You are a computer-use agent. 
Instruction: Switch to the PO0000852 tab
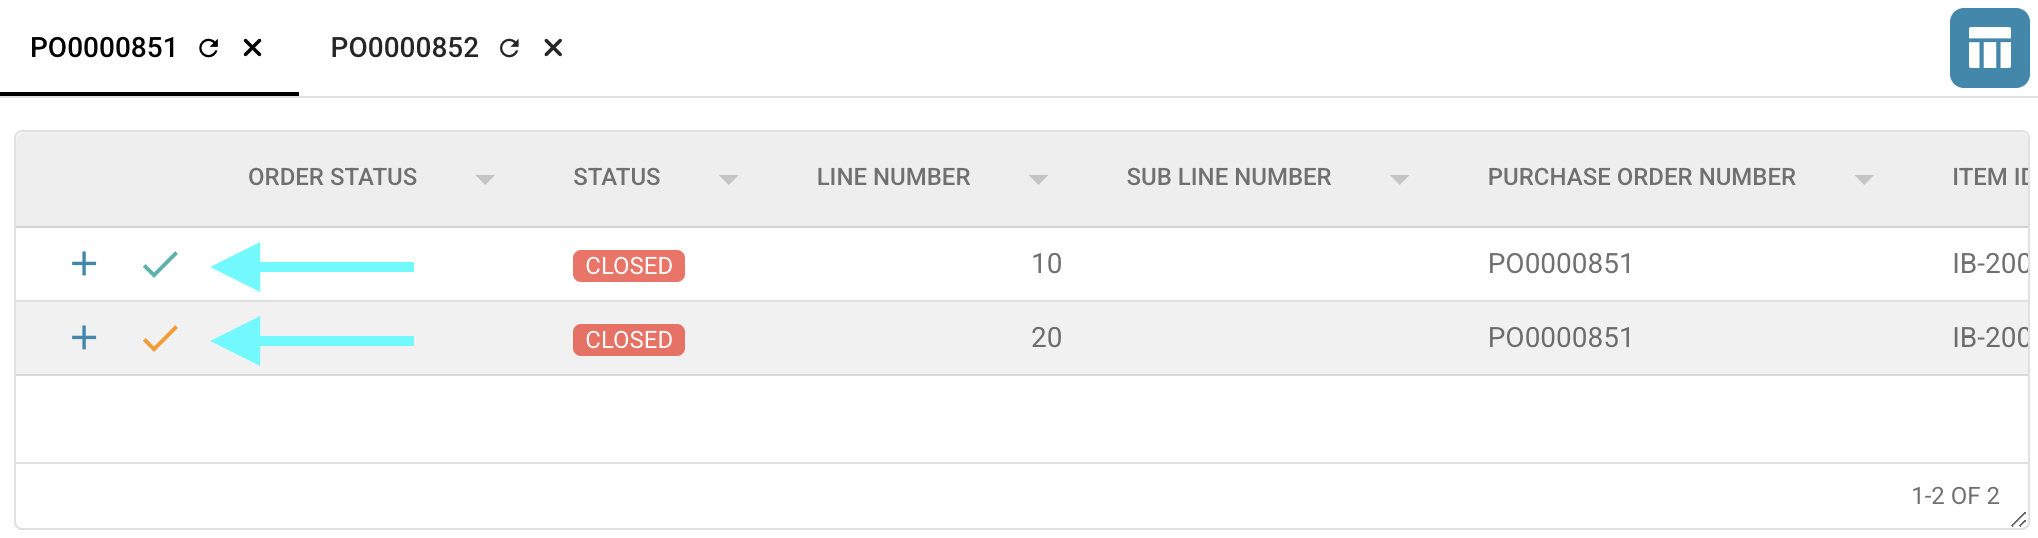(404, 48)
